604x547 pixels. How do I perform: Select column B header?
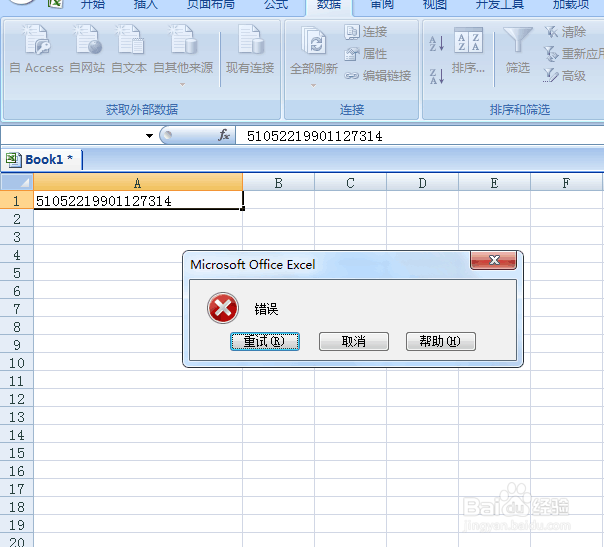tap(279, 183)
